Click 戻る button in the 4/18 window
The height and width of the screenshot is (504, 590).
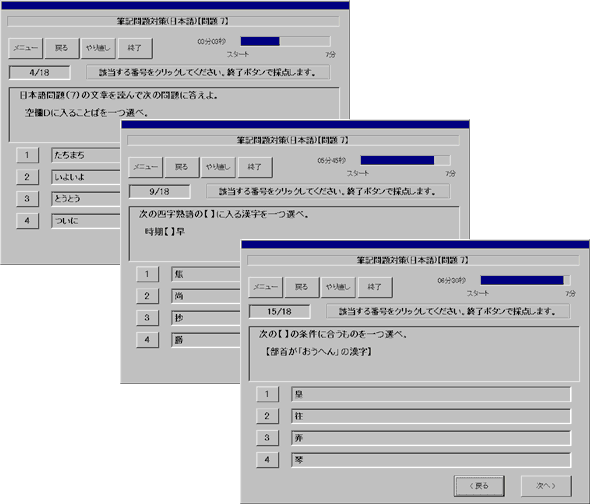coord(62,48)
